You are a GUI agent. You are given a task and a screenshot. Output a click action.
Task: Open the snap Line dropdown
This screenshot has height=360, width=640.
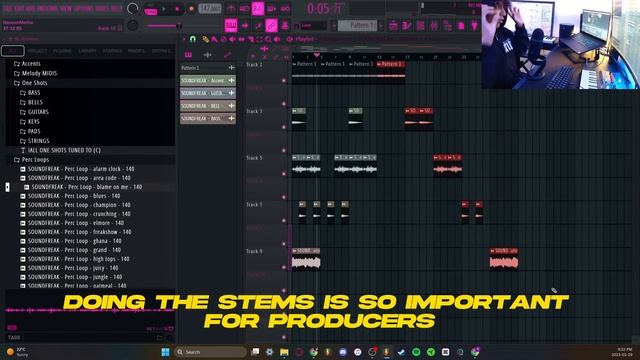(x=314, y=25)
